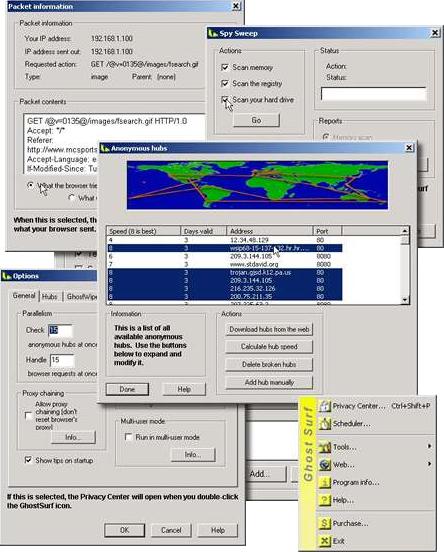This screenshot has width=444, height=552.
Task: Select hub row www.stdavid.org
Action: pyautogui.click(x=224, y=264)
